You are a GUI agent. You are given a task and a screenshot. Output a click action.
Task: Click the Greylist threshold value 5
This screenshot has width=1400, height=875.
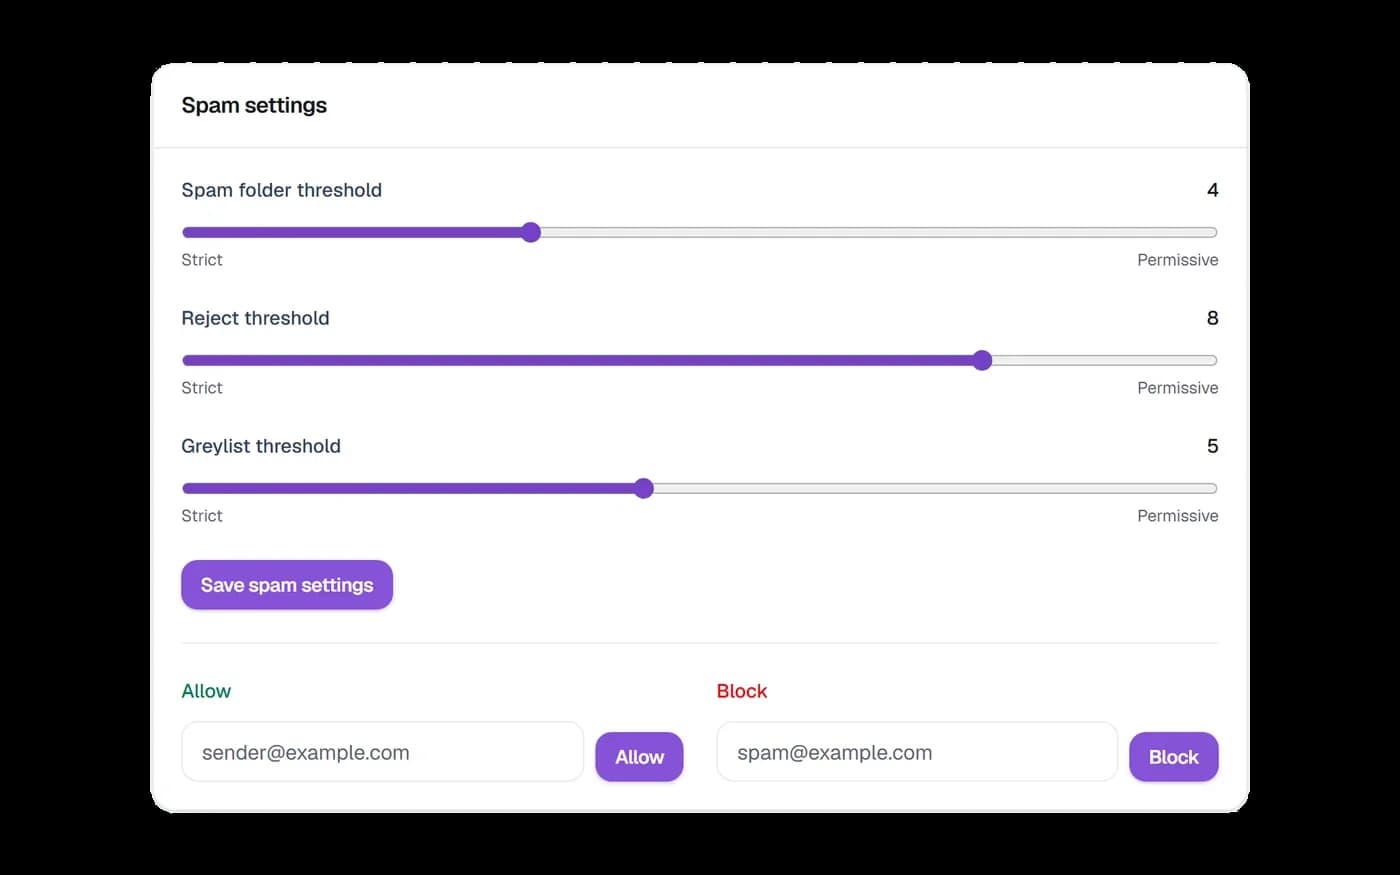pyautogui.click(x=1212, y=446)
